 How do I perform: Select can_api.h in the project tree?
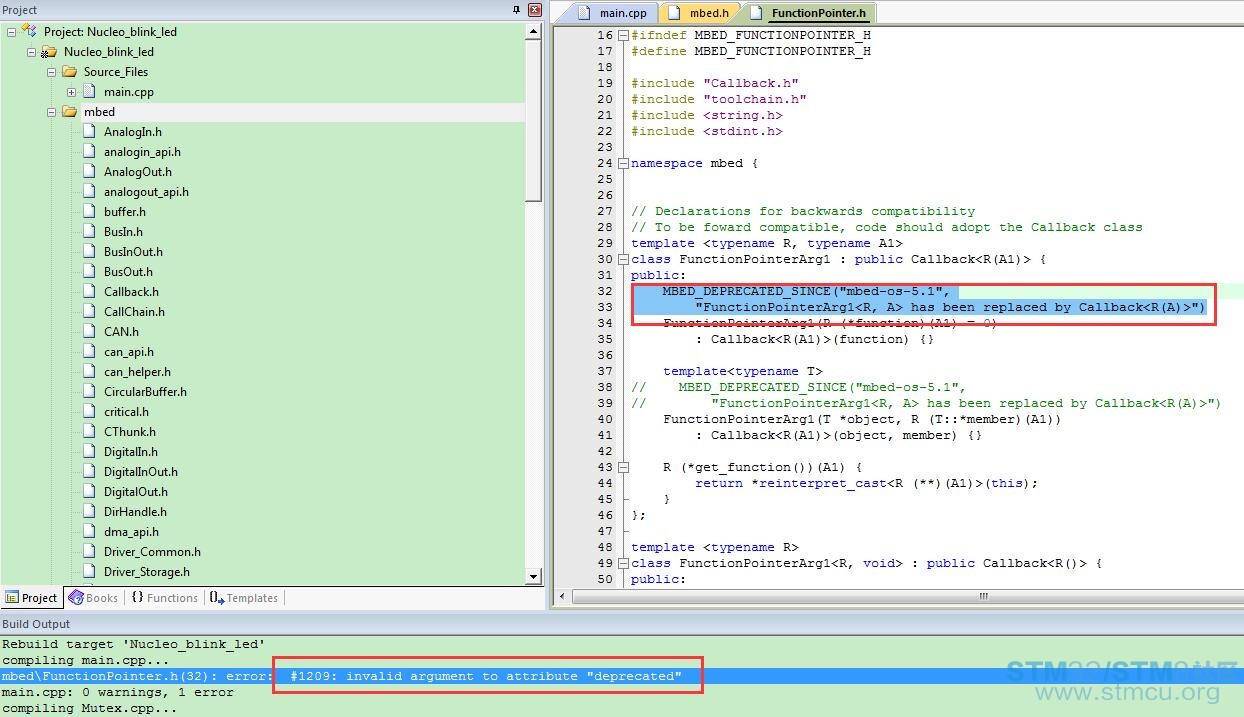[x=129, y=352]
